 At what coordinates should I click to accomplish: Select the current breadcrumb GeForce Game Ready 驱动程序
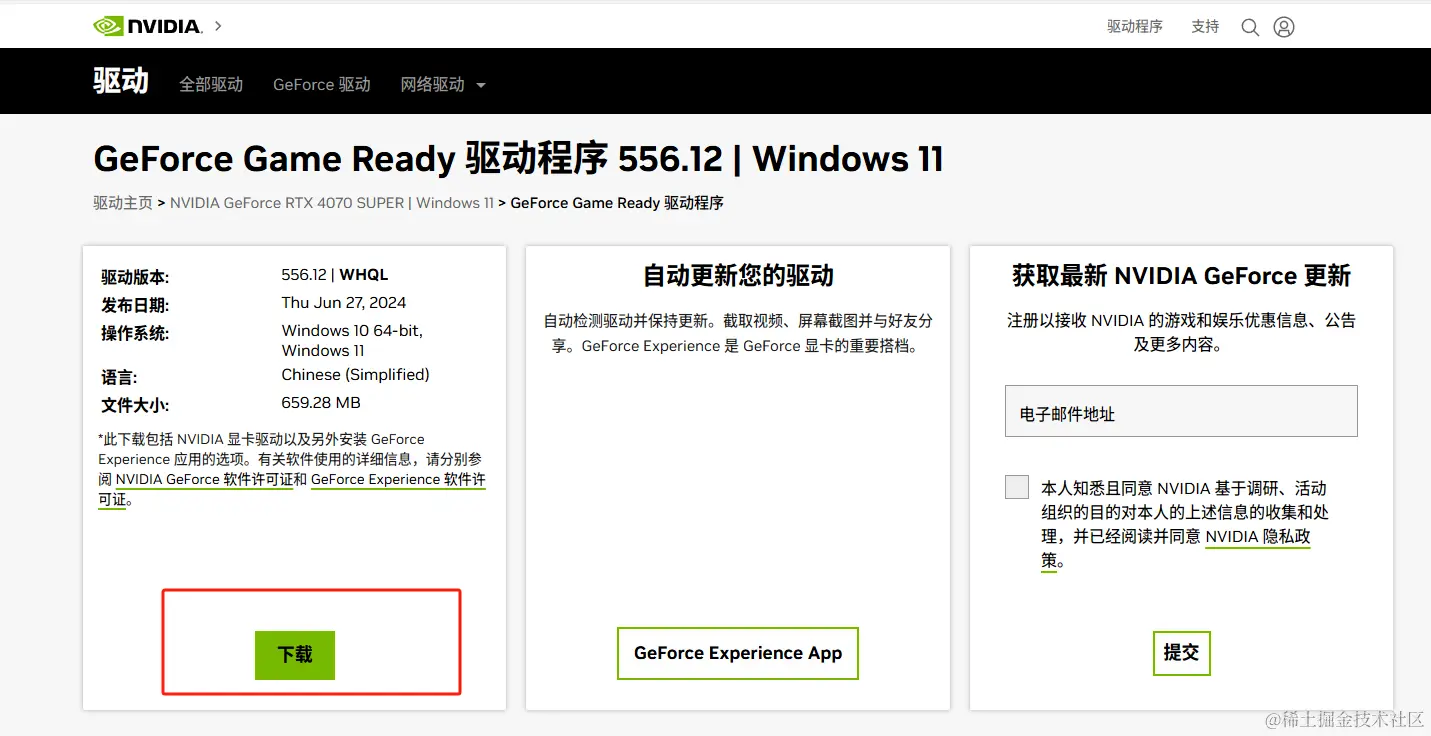point(617,203)
